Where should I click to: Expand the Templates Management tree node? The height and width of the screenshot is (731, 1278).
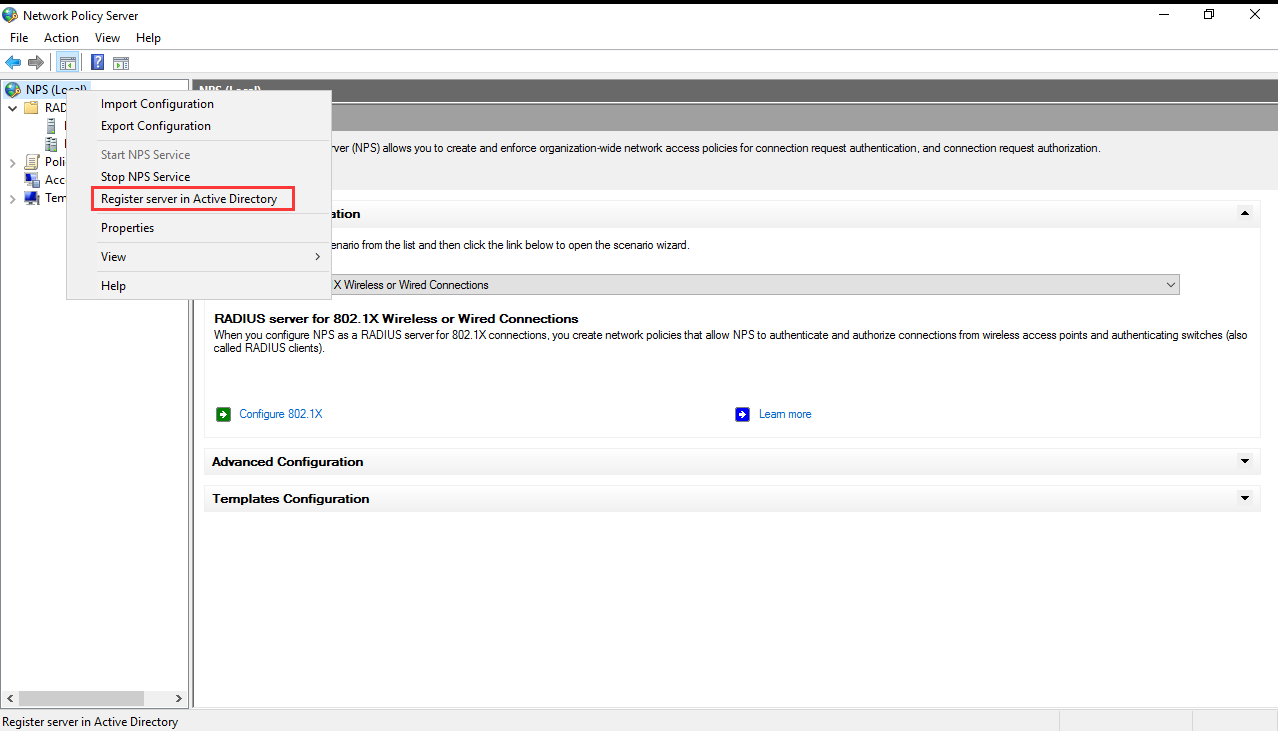coord(11,197)
